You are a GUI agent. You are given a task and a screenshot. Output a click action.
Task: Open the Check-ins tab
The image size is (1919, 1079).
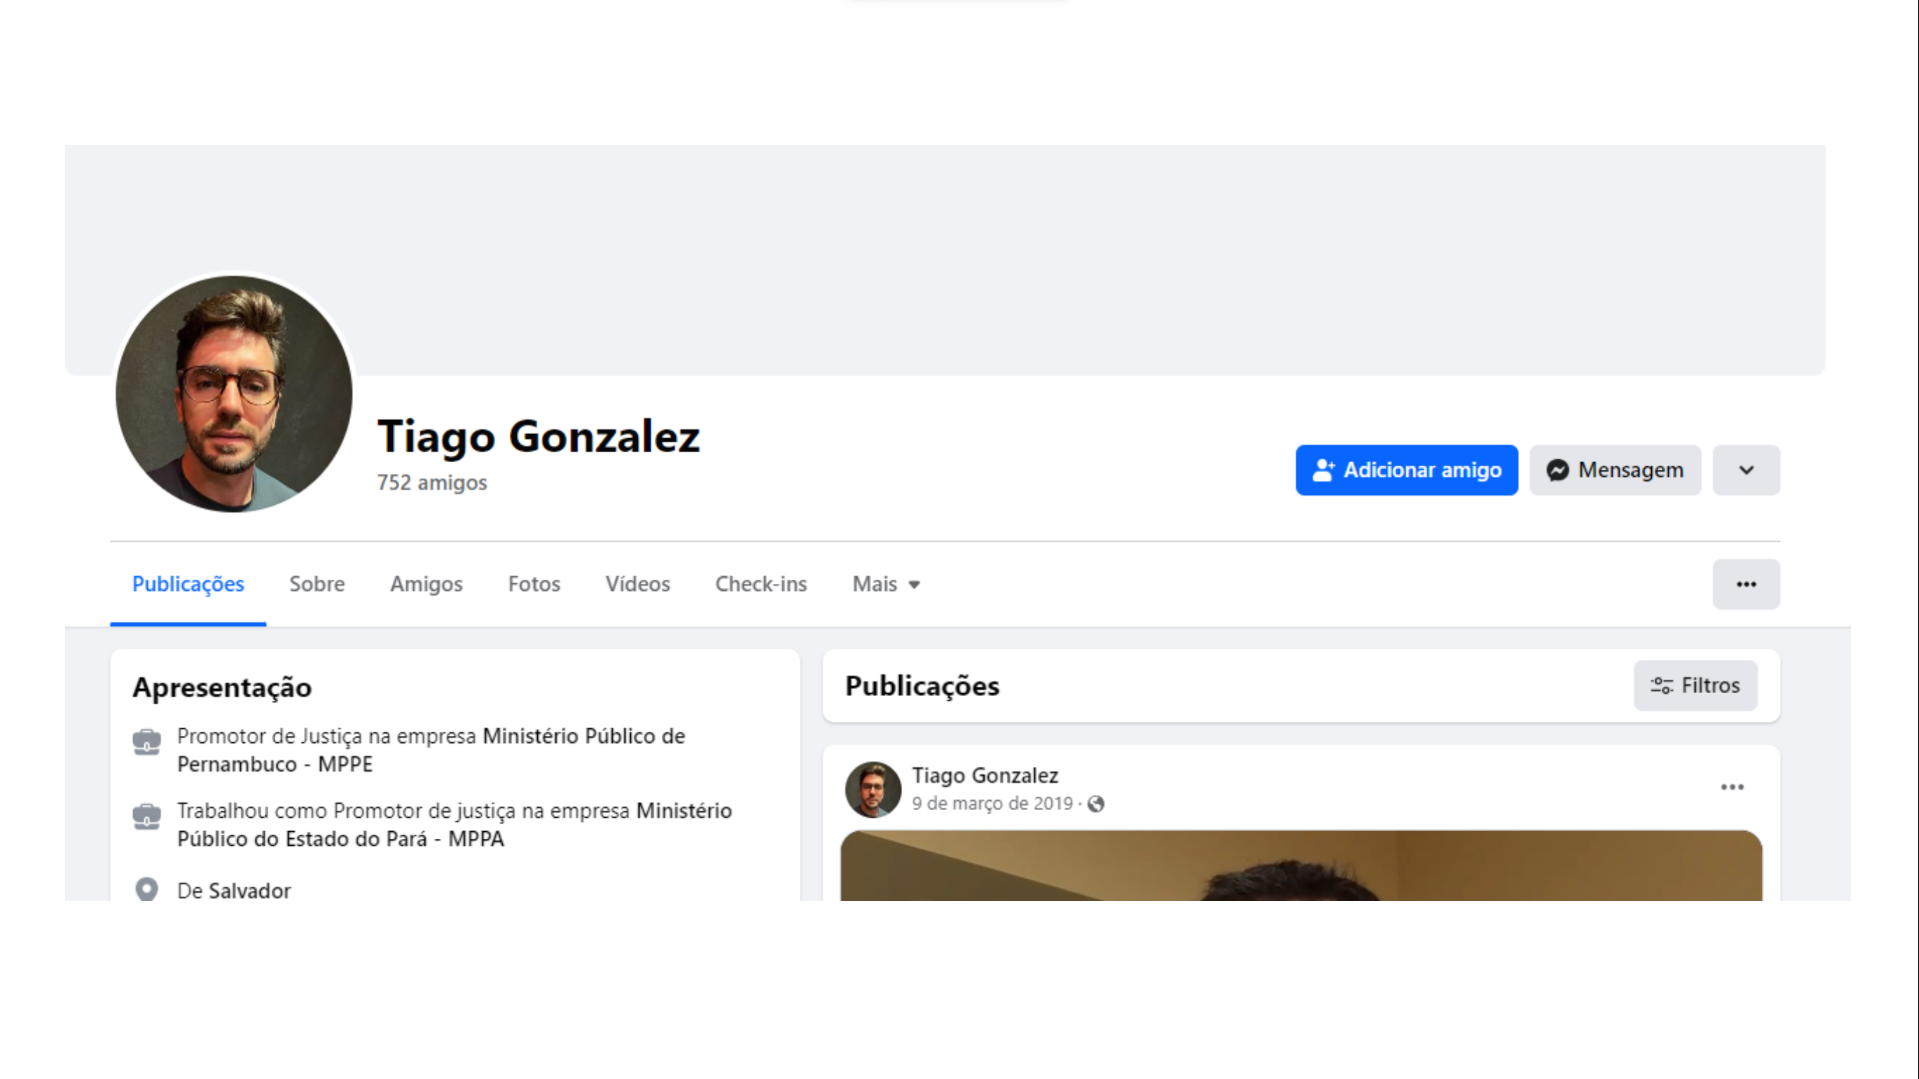(x=761, y=584)
